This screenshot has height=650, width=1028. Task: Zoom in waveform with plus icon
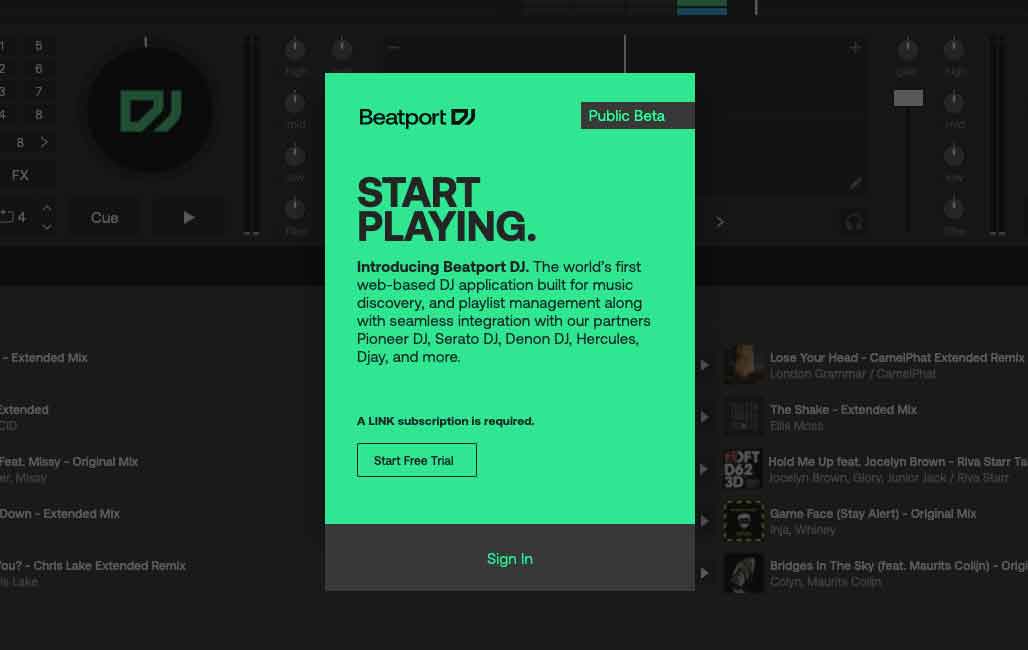(x=855, y=47)
